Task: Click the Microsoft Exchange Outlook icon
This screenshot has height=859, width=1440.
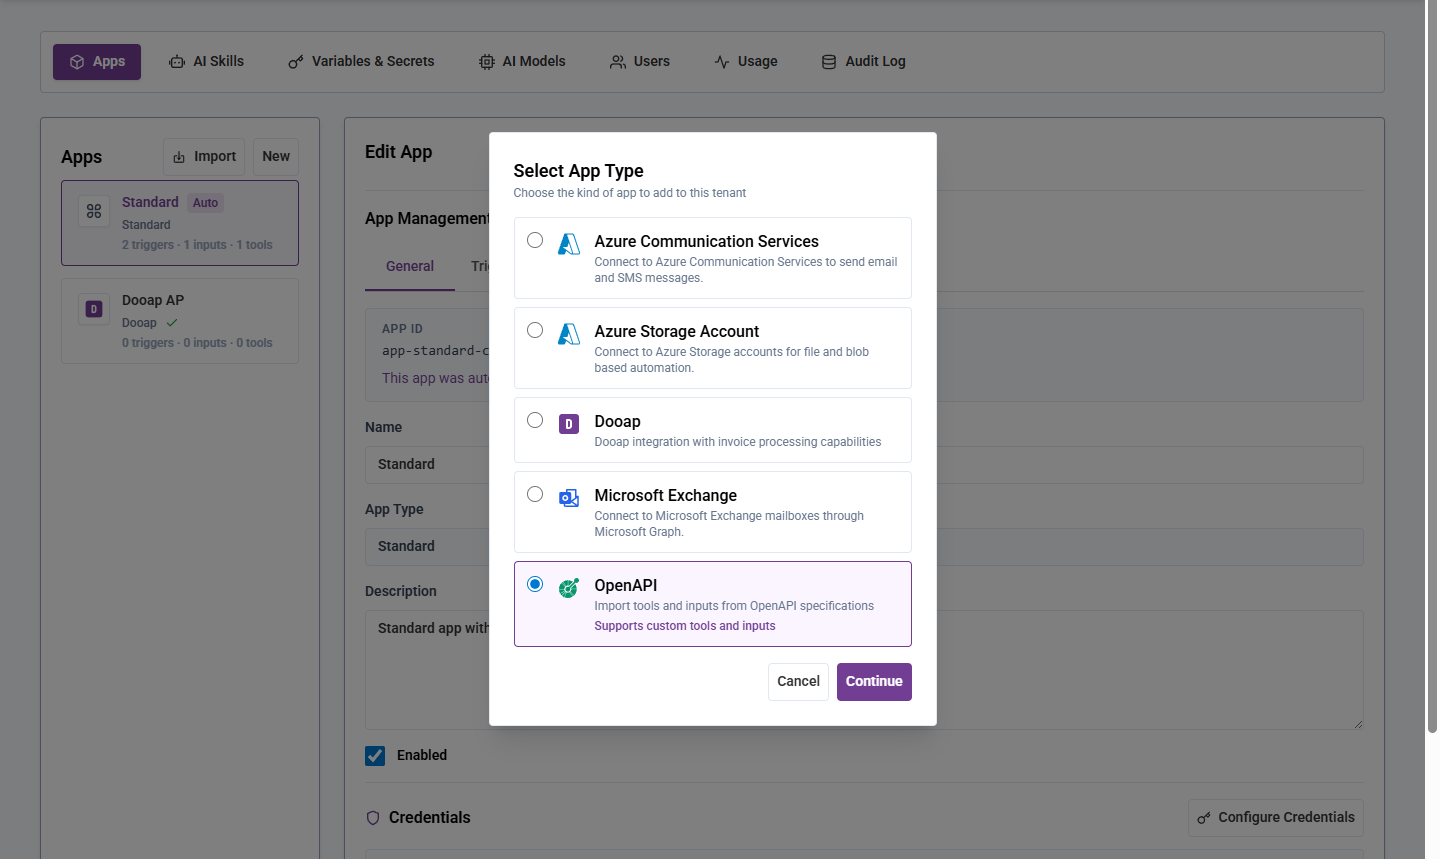Action: coord(569,498)
